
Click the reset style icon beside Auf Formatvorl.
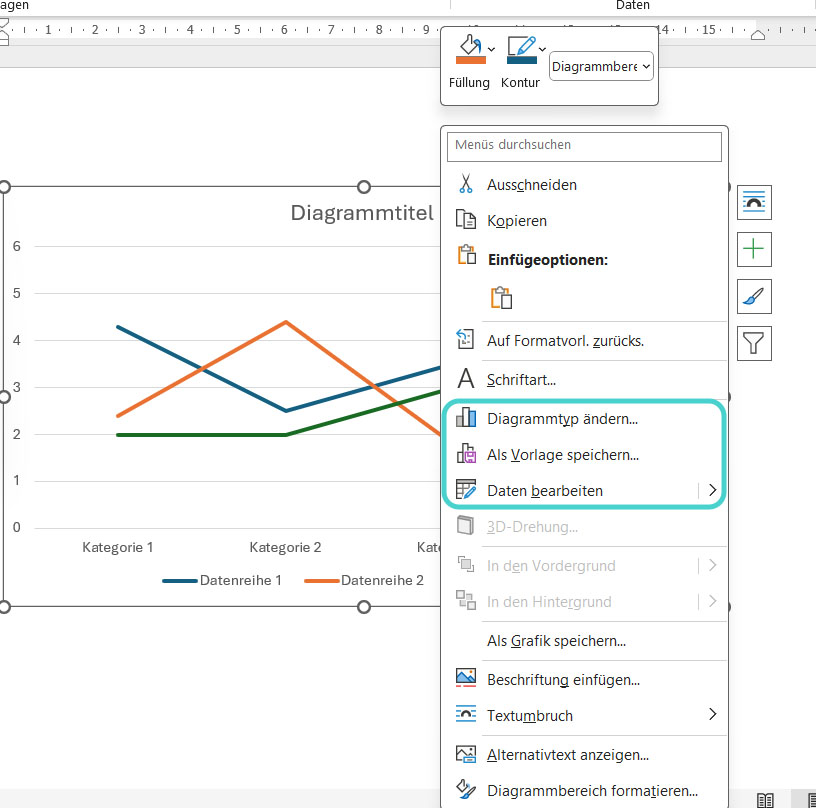point(465,339)
